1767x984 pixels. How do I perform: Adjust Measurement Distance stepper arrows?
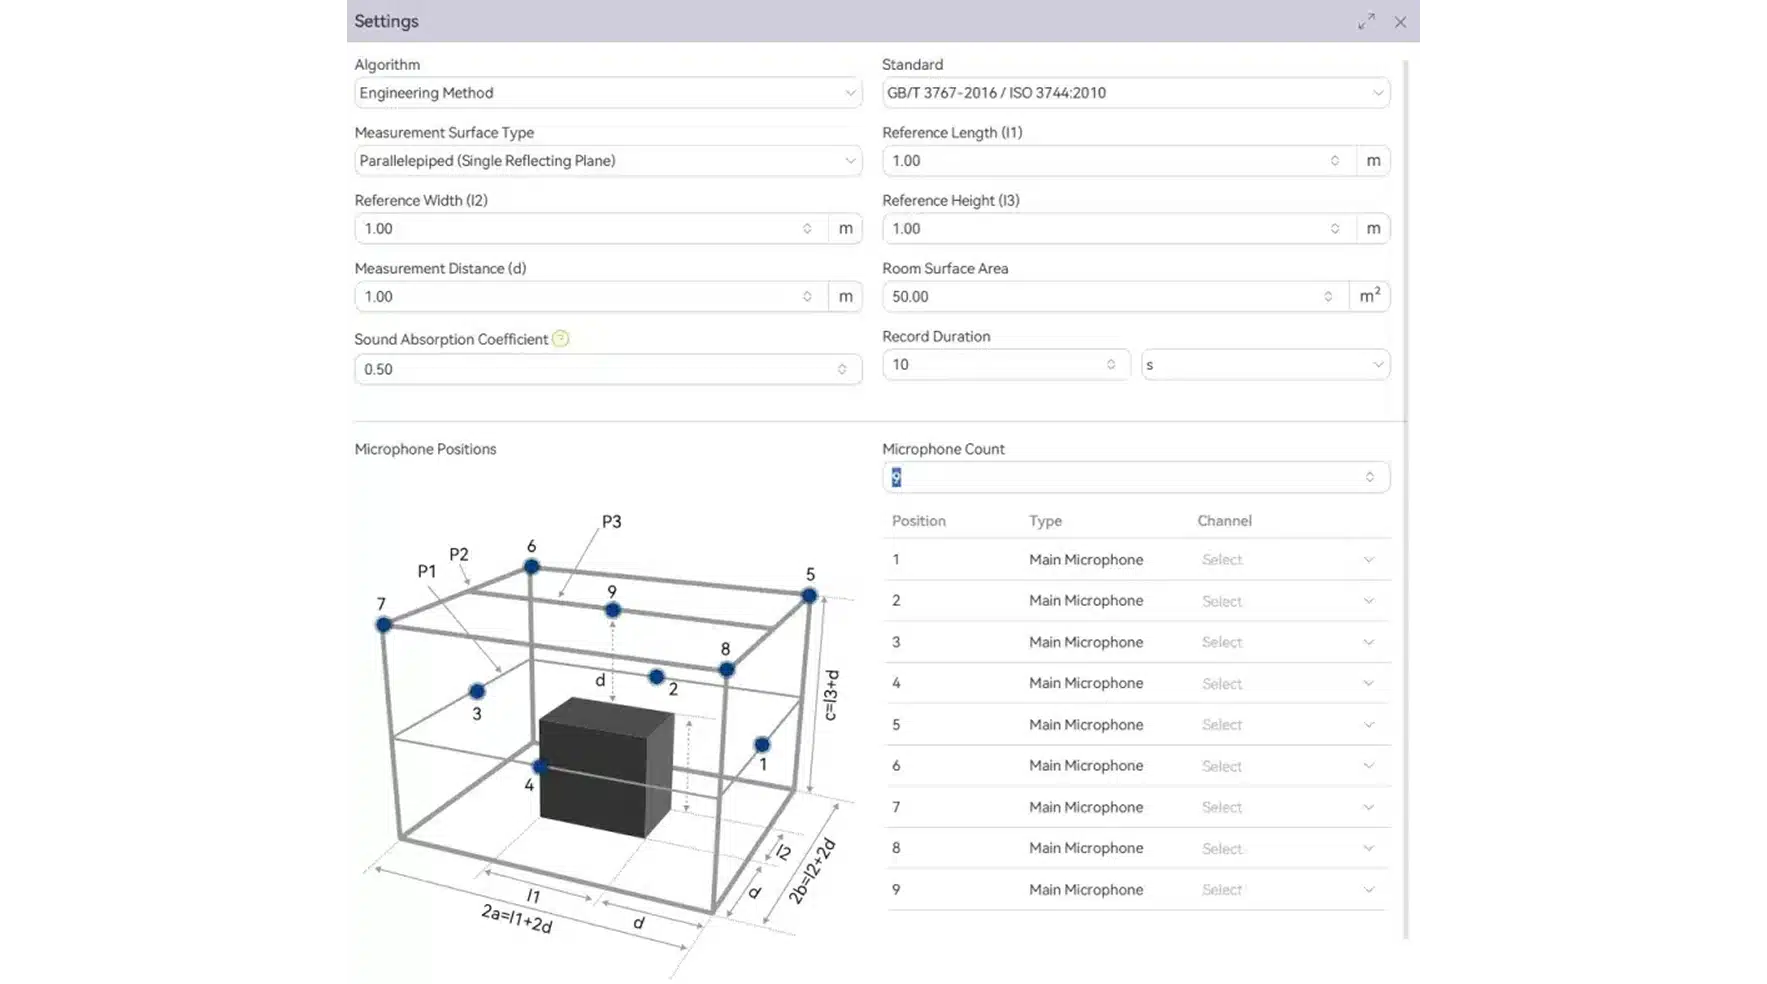(807, 297)
